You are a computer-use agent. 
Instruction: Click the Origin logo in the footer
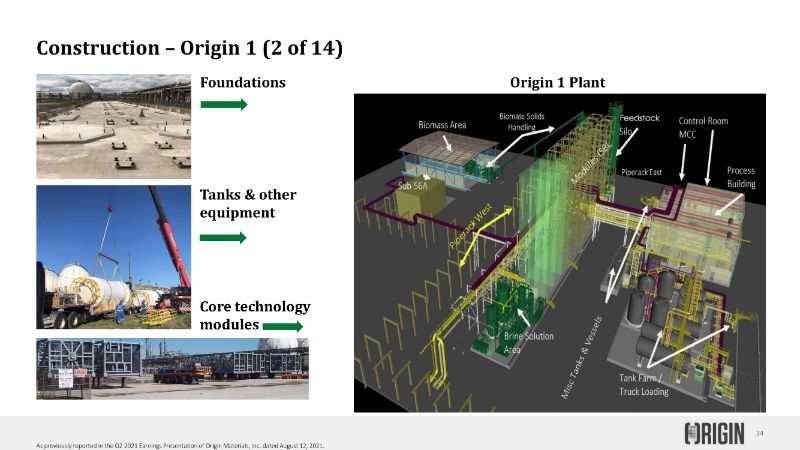715,433
